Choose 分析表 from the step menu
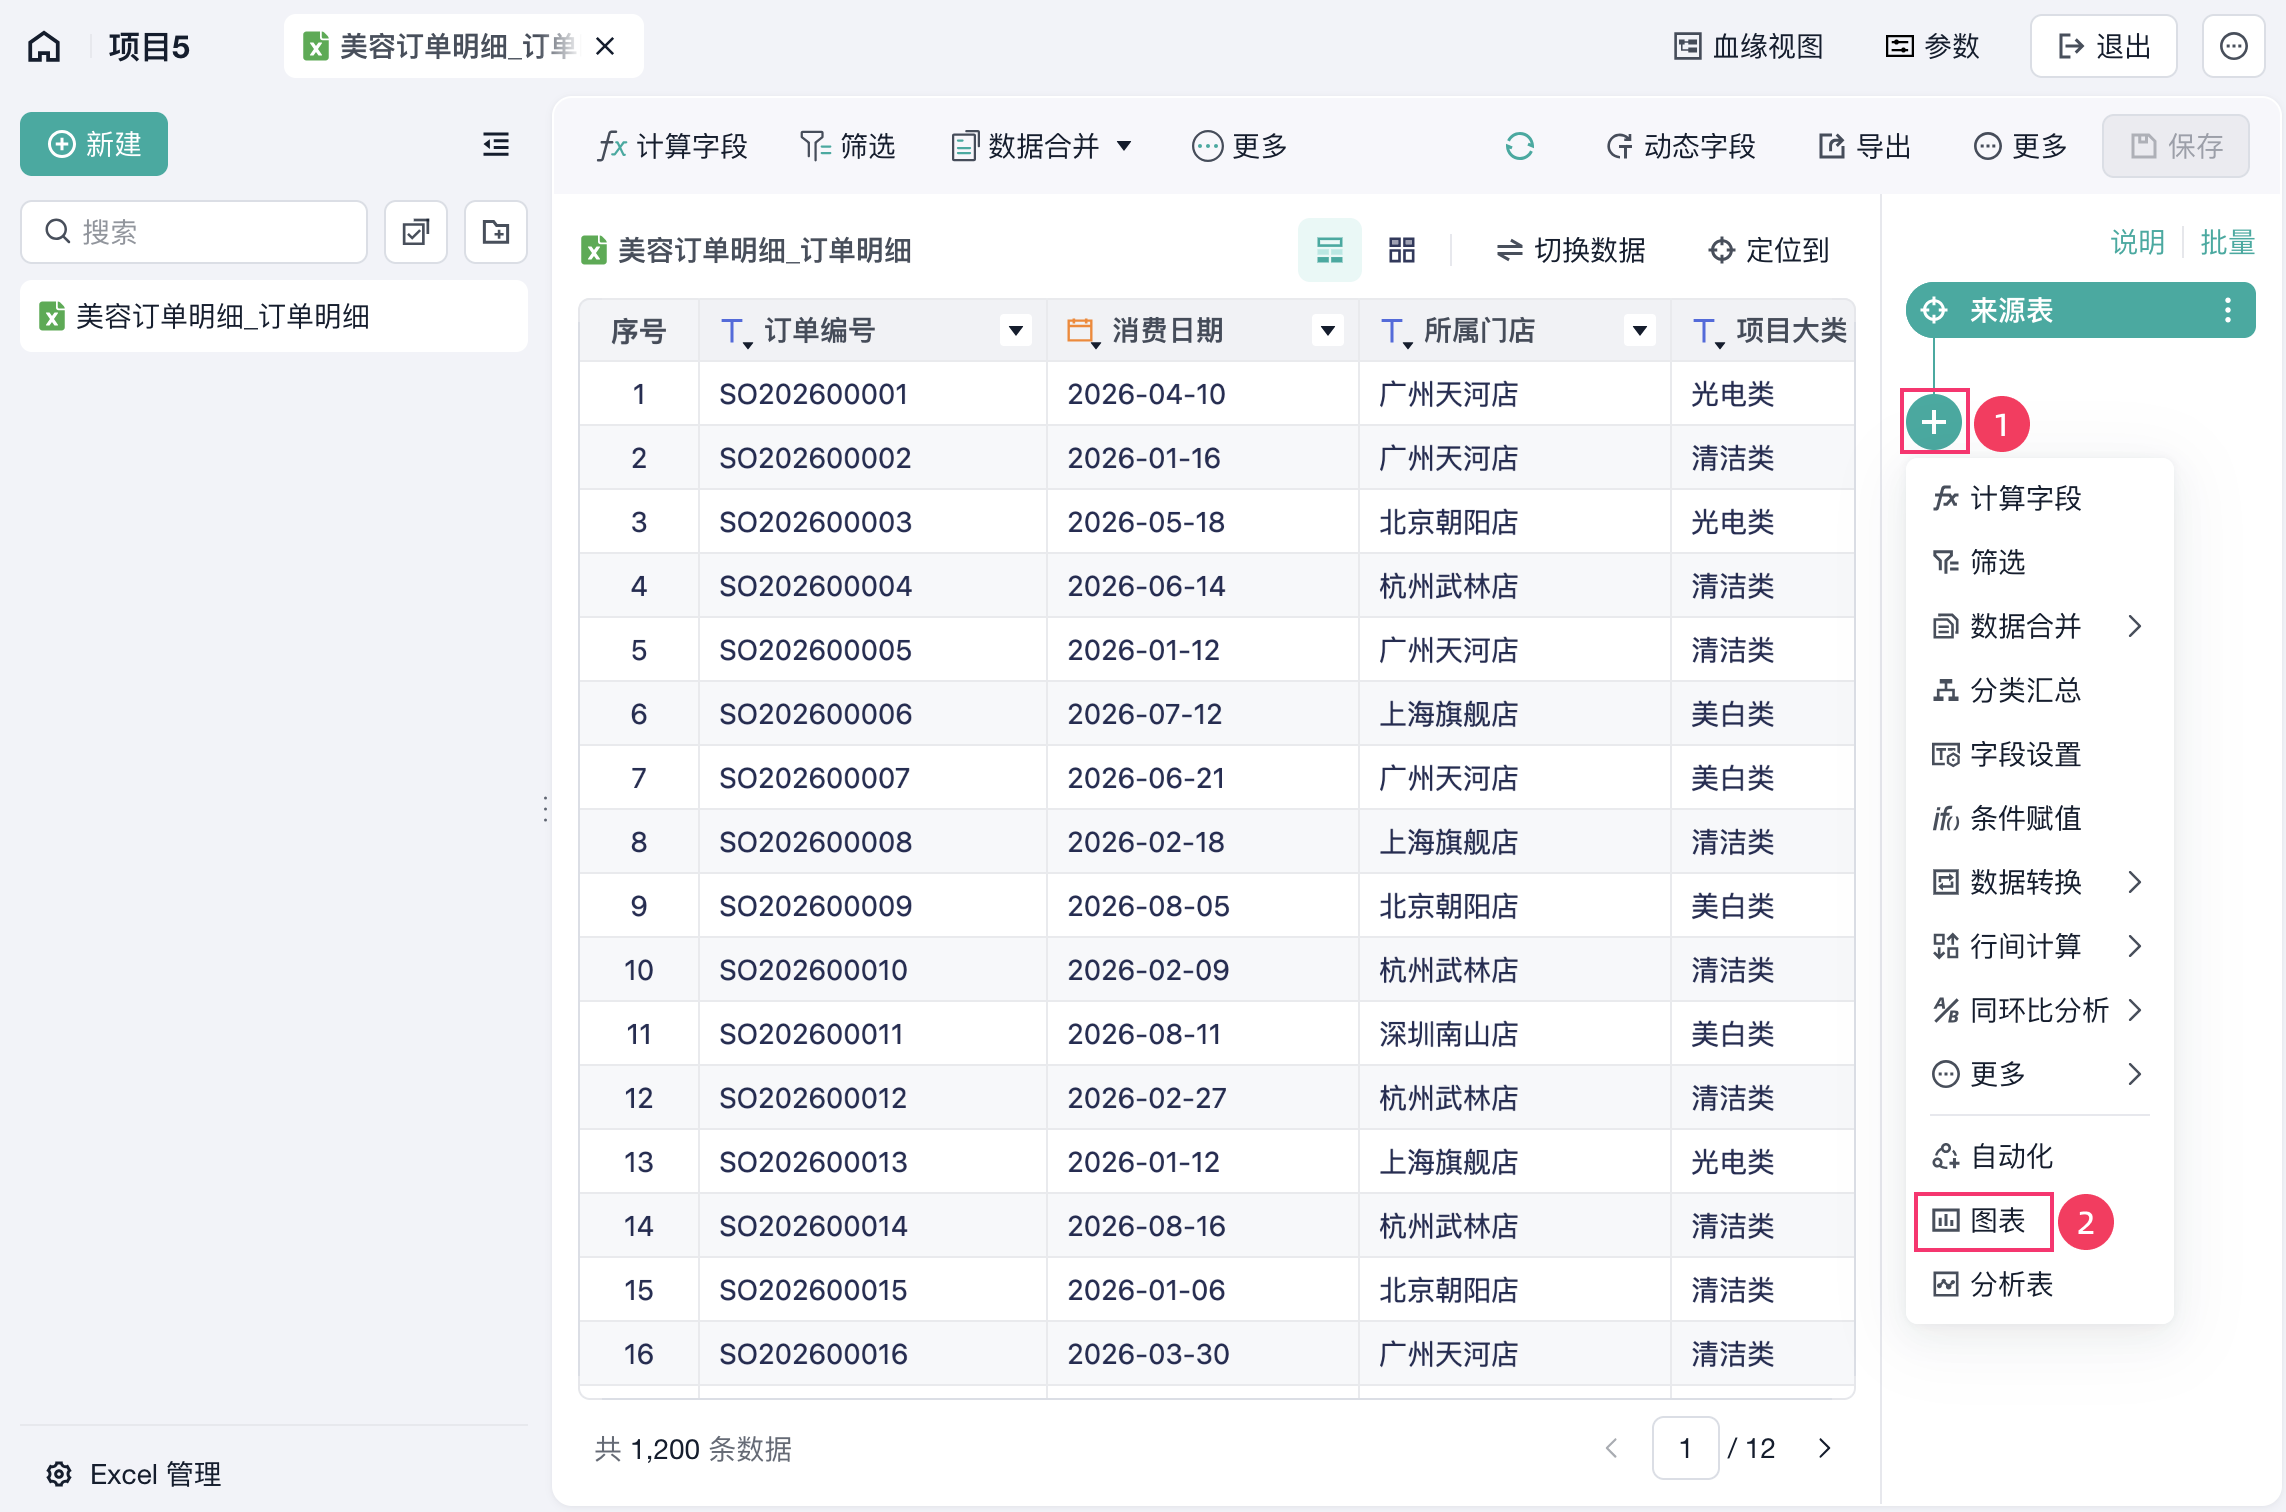The width and height of the screenshot is (2286, 1512). (x=2040, y=1284)
